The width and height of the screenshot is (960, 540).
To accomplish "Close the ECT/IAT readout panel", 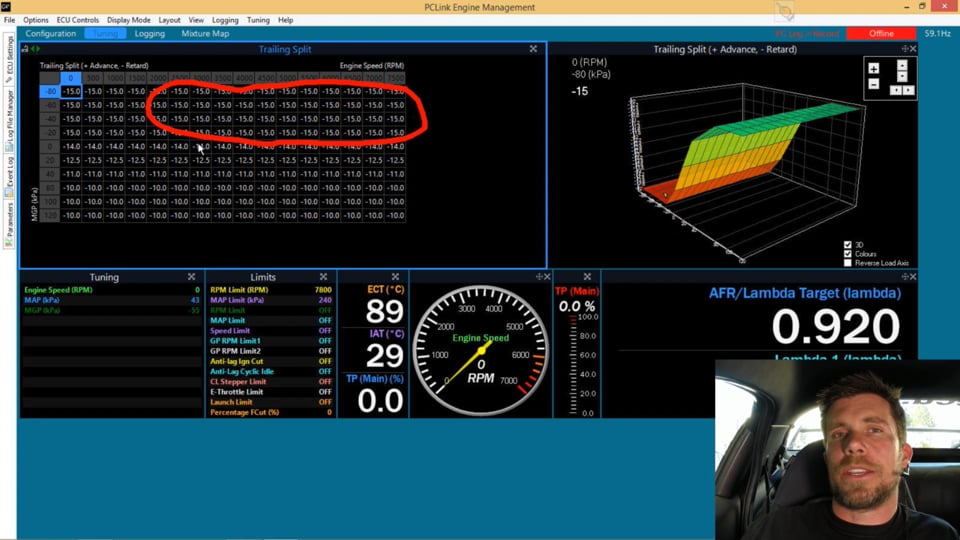I will pyautogui.click(x=395, y=277).
